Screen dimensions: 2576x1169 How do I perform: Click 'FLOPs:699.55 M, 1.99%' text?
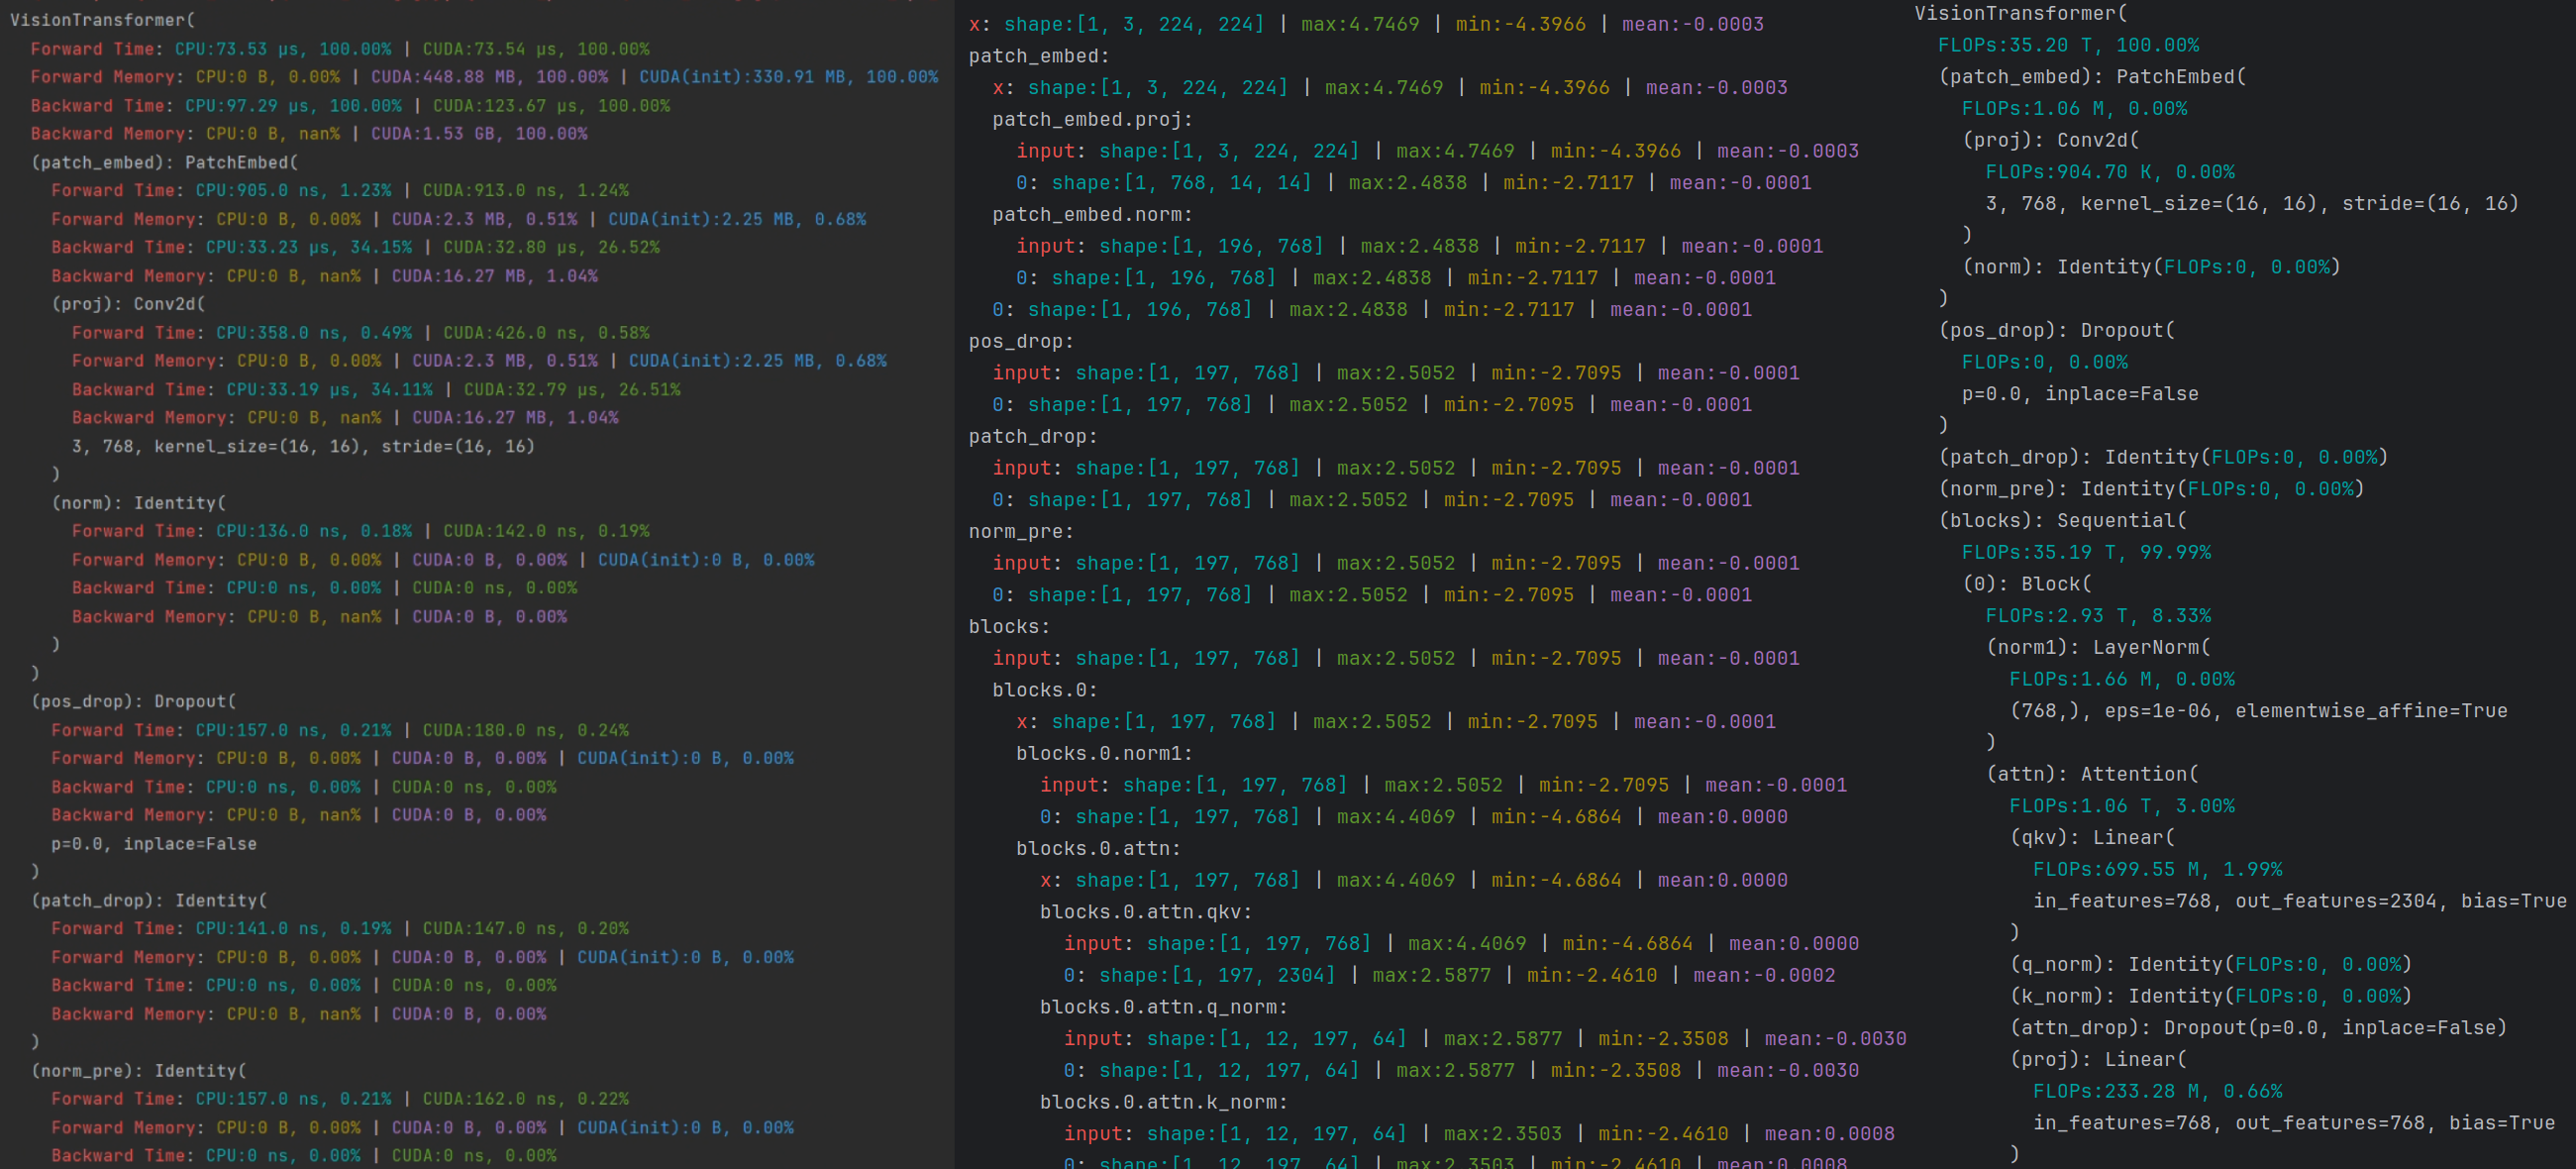pyautogui.click(x=2157, y=869)
